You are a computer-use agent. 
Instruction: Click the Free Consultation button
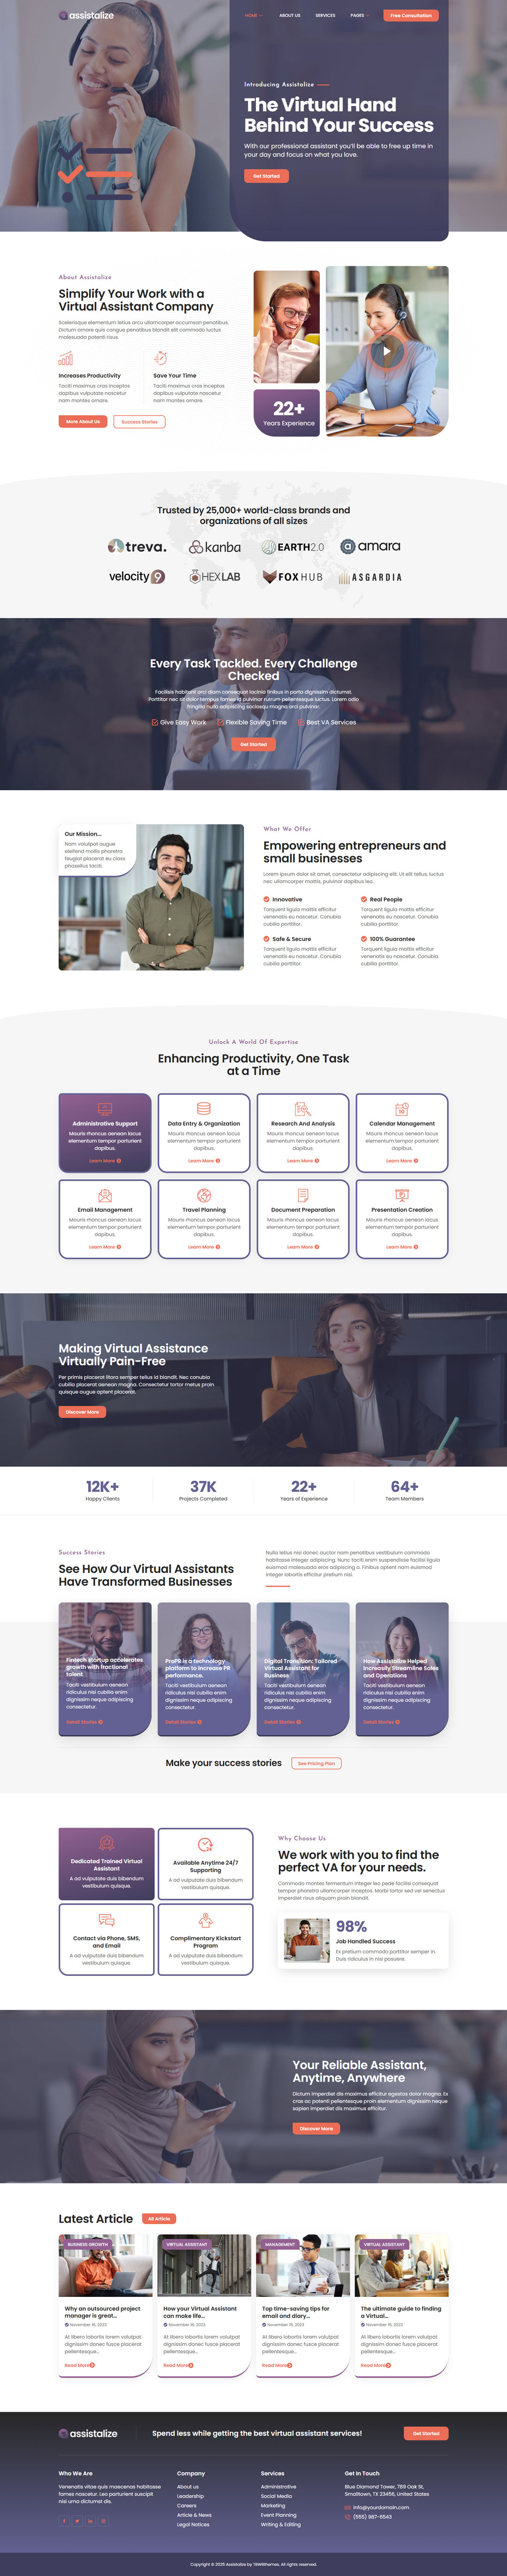[x=411, y=16]
